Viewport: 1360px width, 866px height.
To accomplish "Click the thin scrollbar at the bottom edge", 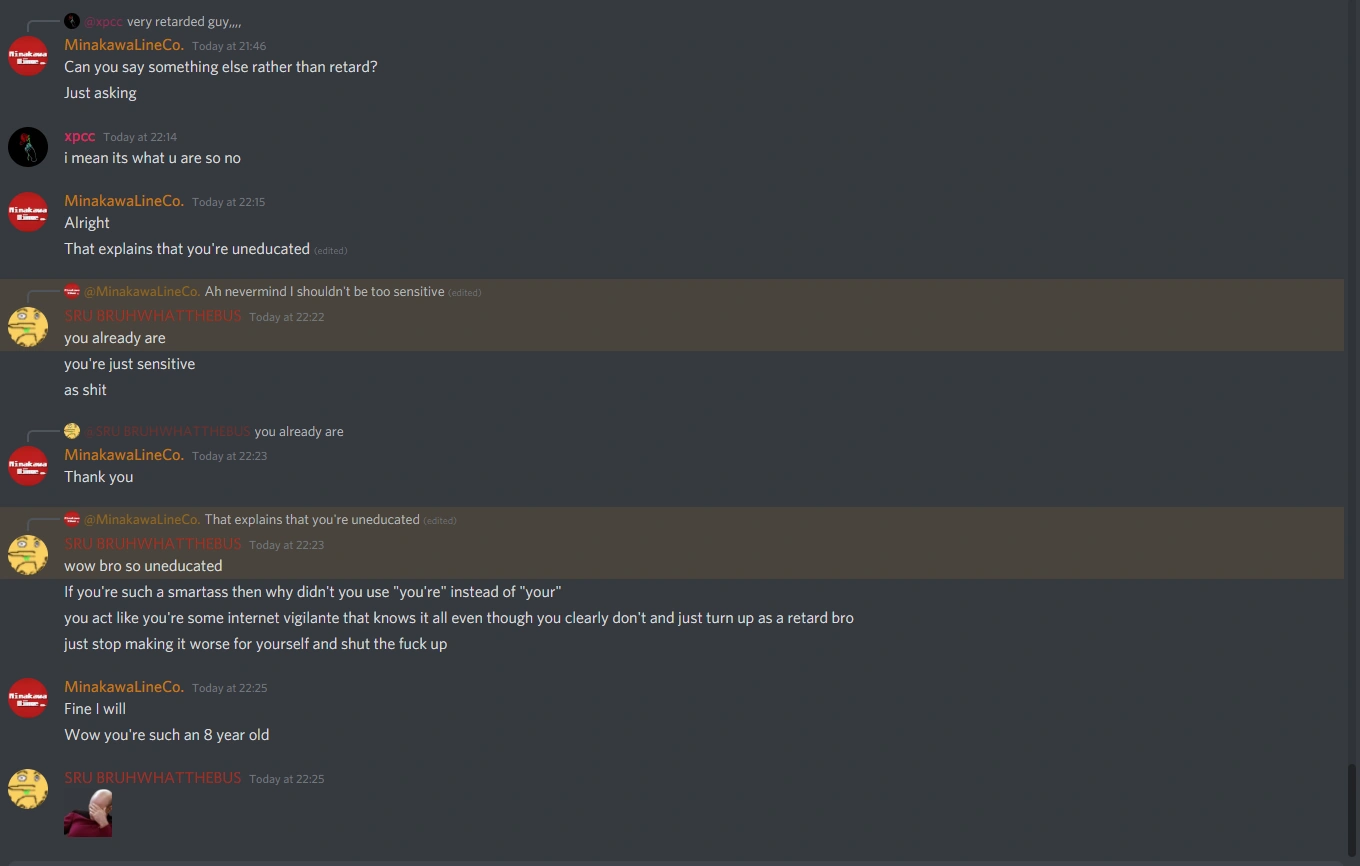I will 680,862.
